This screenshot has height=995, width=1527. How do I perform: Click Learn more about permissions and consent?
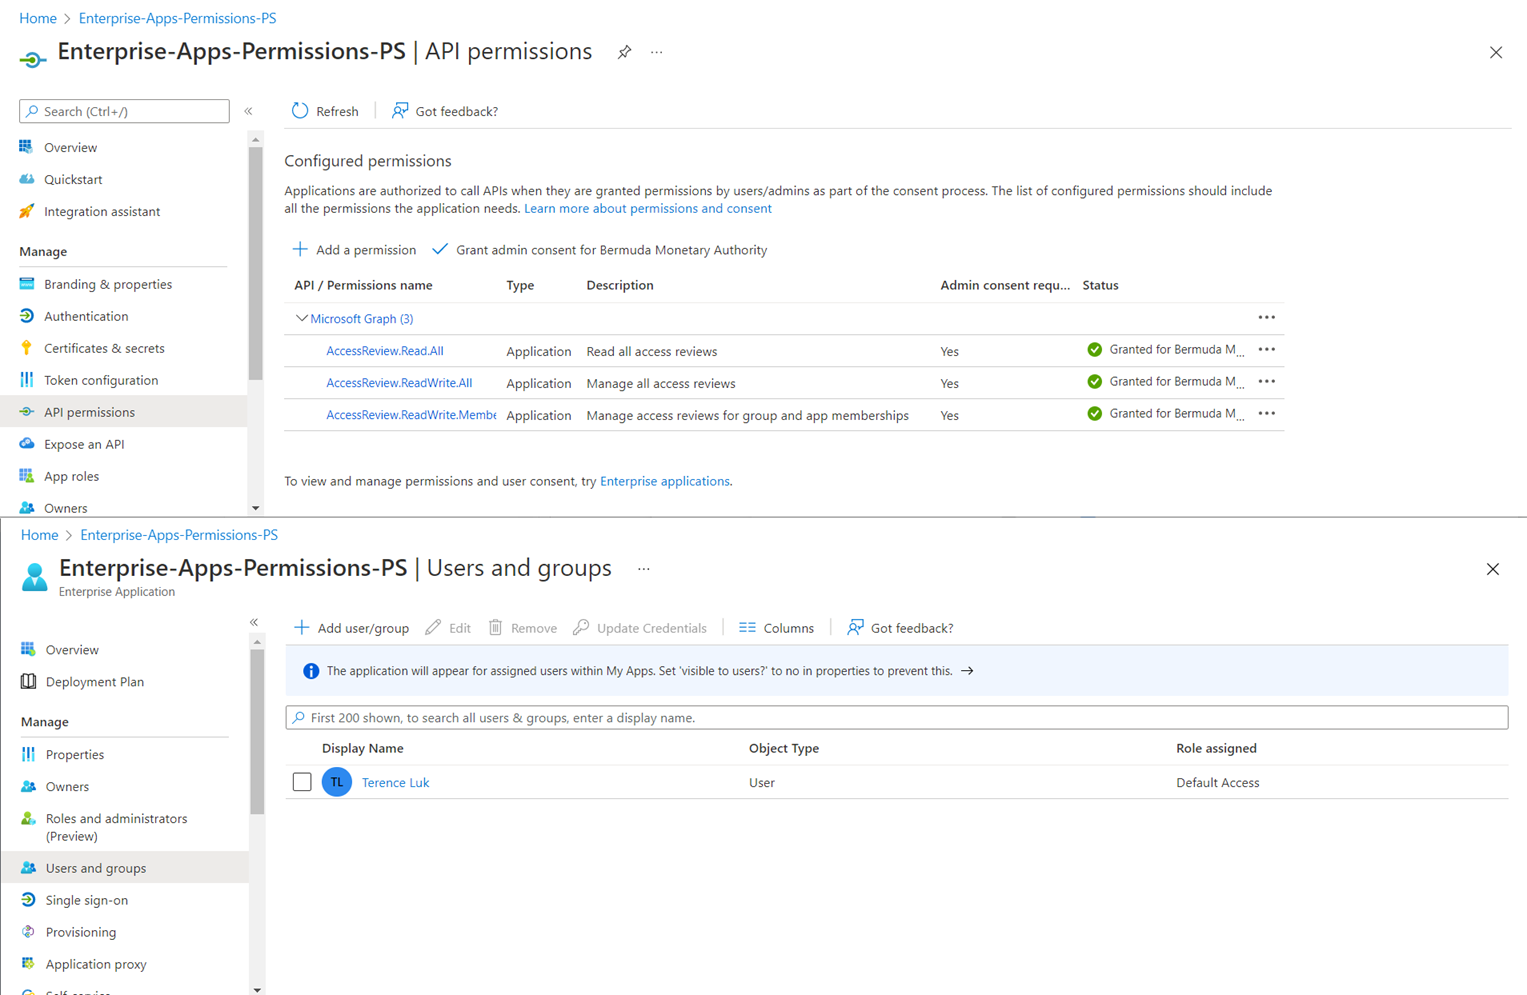point(648,208)
